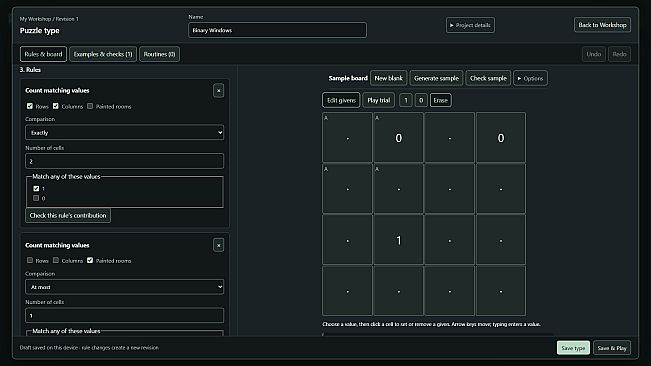Switch to Examples & checks tab
This screenshot has height=366, width=651.
tap(103, 54)
